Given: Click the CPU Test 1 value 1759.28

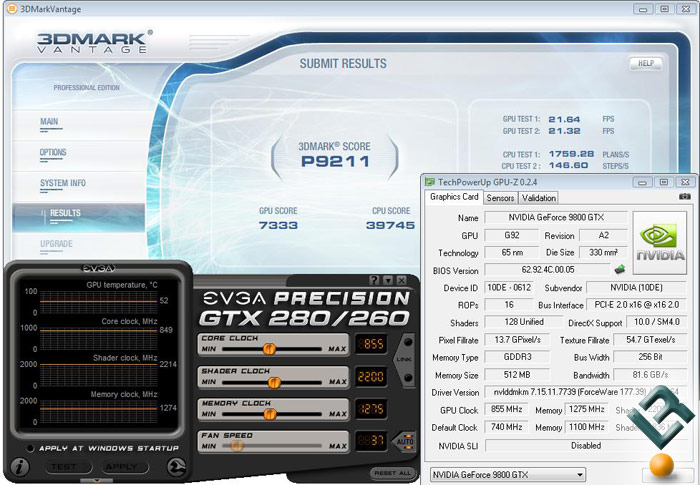Looking at the screenshot, I should 571,154.
